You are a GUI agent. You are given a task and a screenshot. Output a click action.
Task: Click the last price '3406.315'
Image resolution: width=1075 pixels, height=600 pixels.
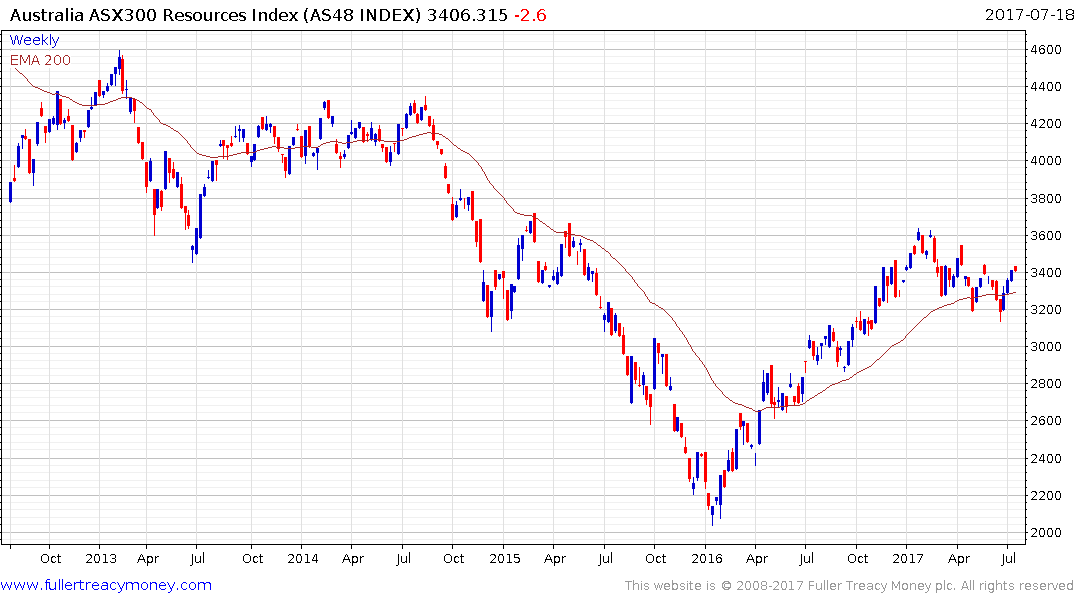pyautogui.click(x=467, y=14)
